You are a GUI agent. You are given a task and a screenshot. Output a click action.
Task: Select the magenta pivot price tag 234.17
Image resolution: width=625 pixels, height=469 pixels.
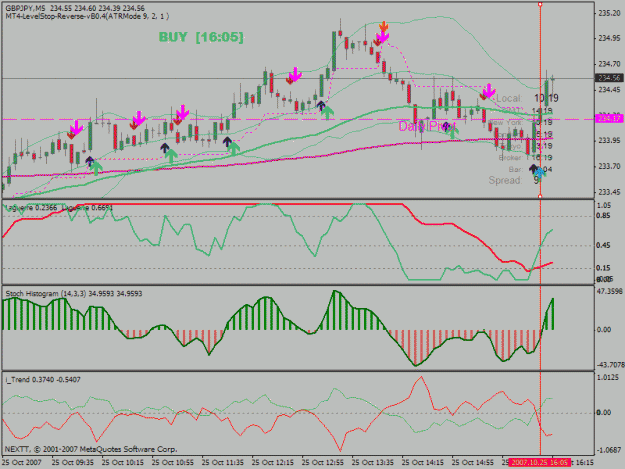(x=609, y=118)
